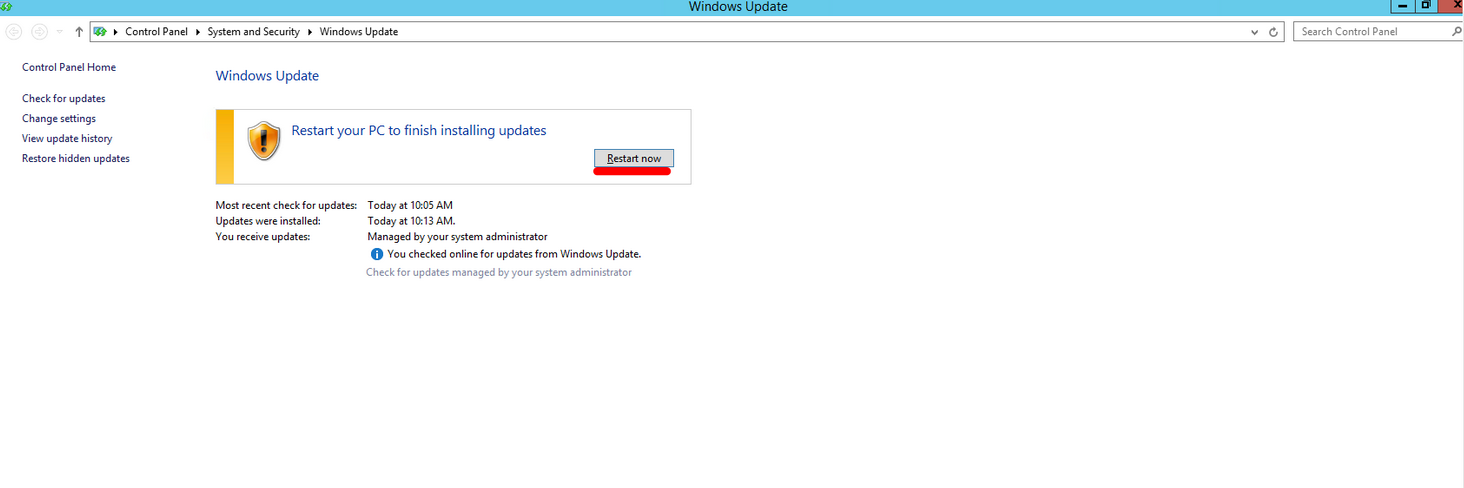Open Restore hidden updates link
The width and height of the screenshot is (1464, 488).
[76, 158]
